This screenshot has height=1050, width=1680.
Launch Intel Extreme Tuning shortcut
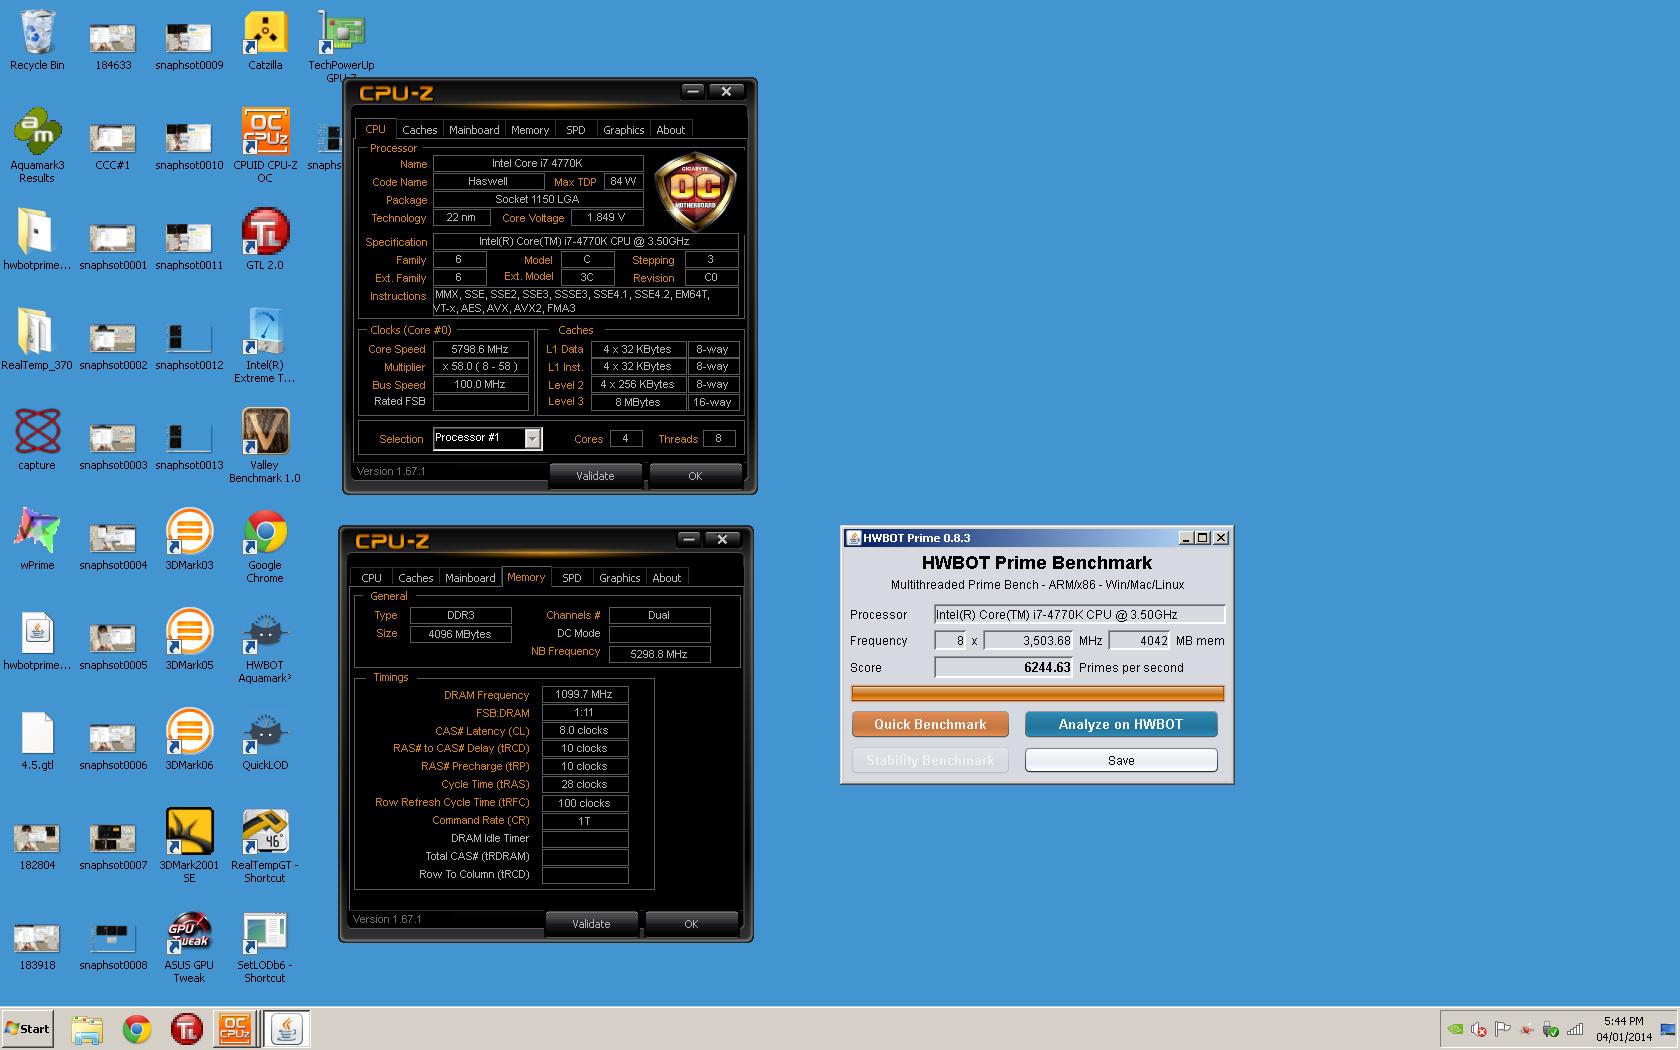[265, 345]
